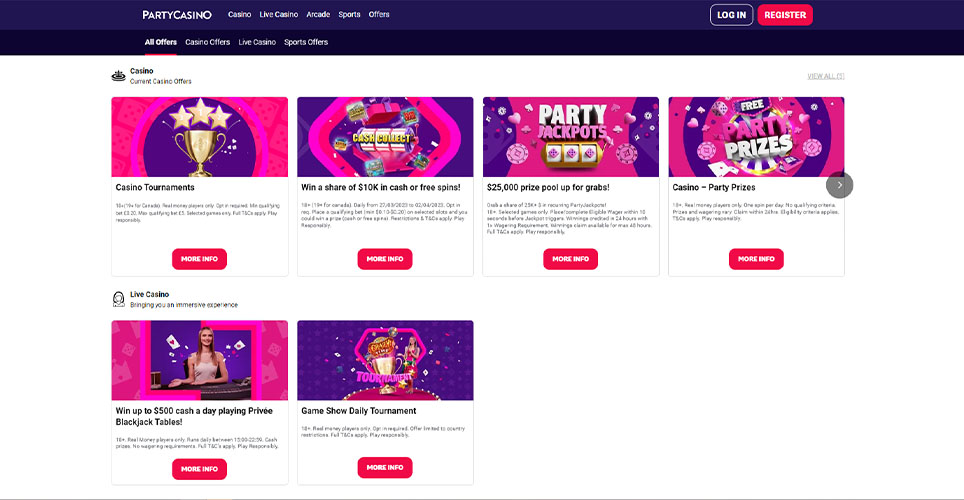The image size is (964, 500).
Task: Click the live dealer icon beside Live Casino heading
Action: pos(119,299)
